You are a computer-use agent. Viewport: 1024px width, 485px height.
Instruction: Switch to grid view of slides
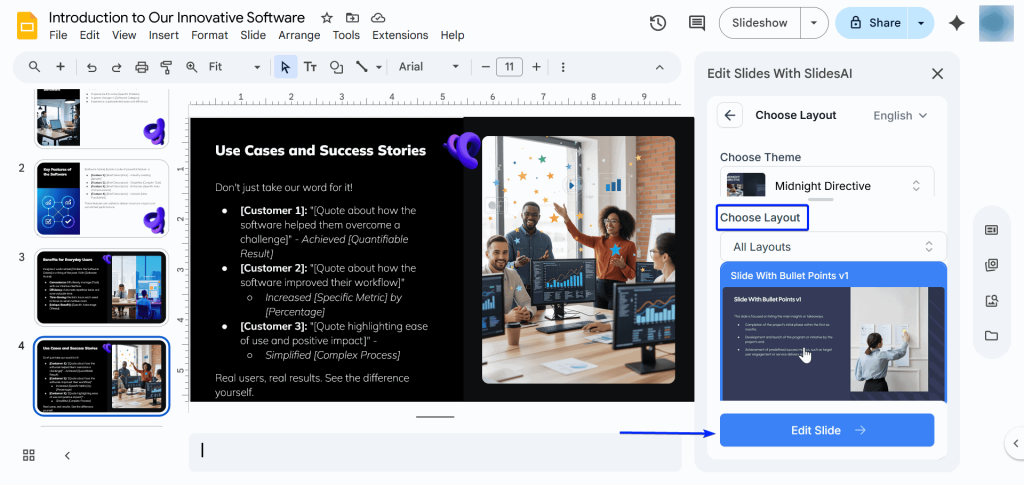[x=29, y=455]
